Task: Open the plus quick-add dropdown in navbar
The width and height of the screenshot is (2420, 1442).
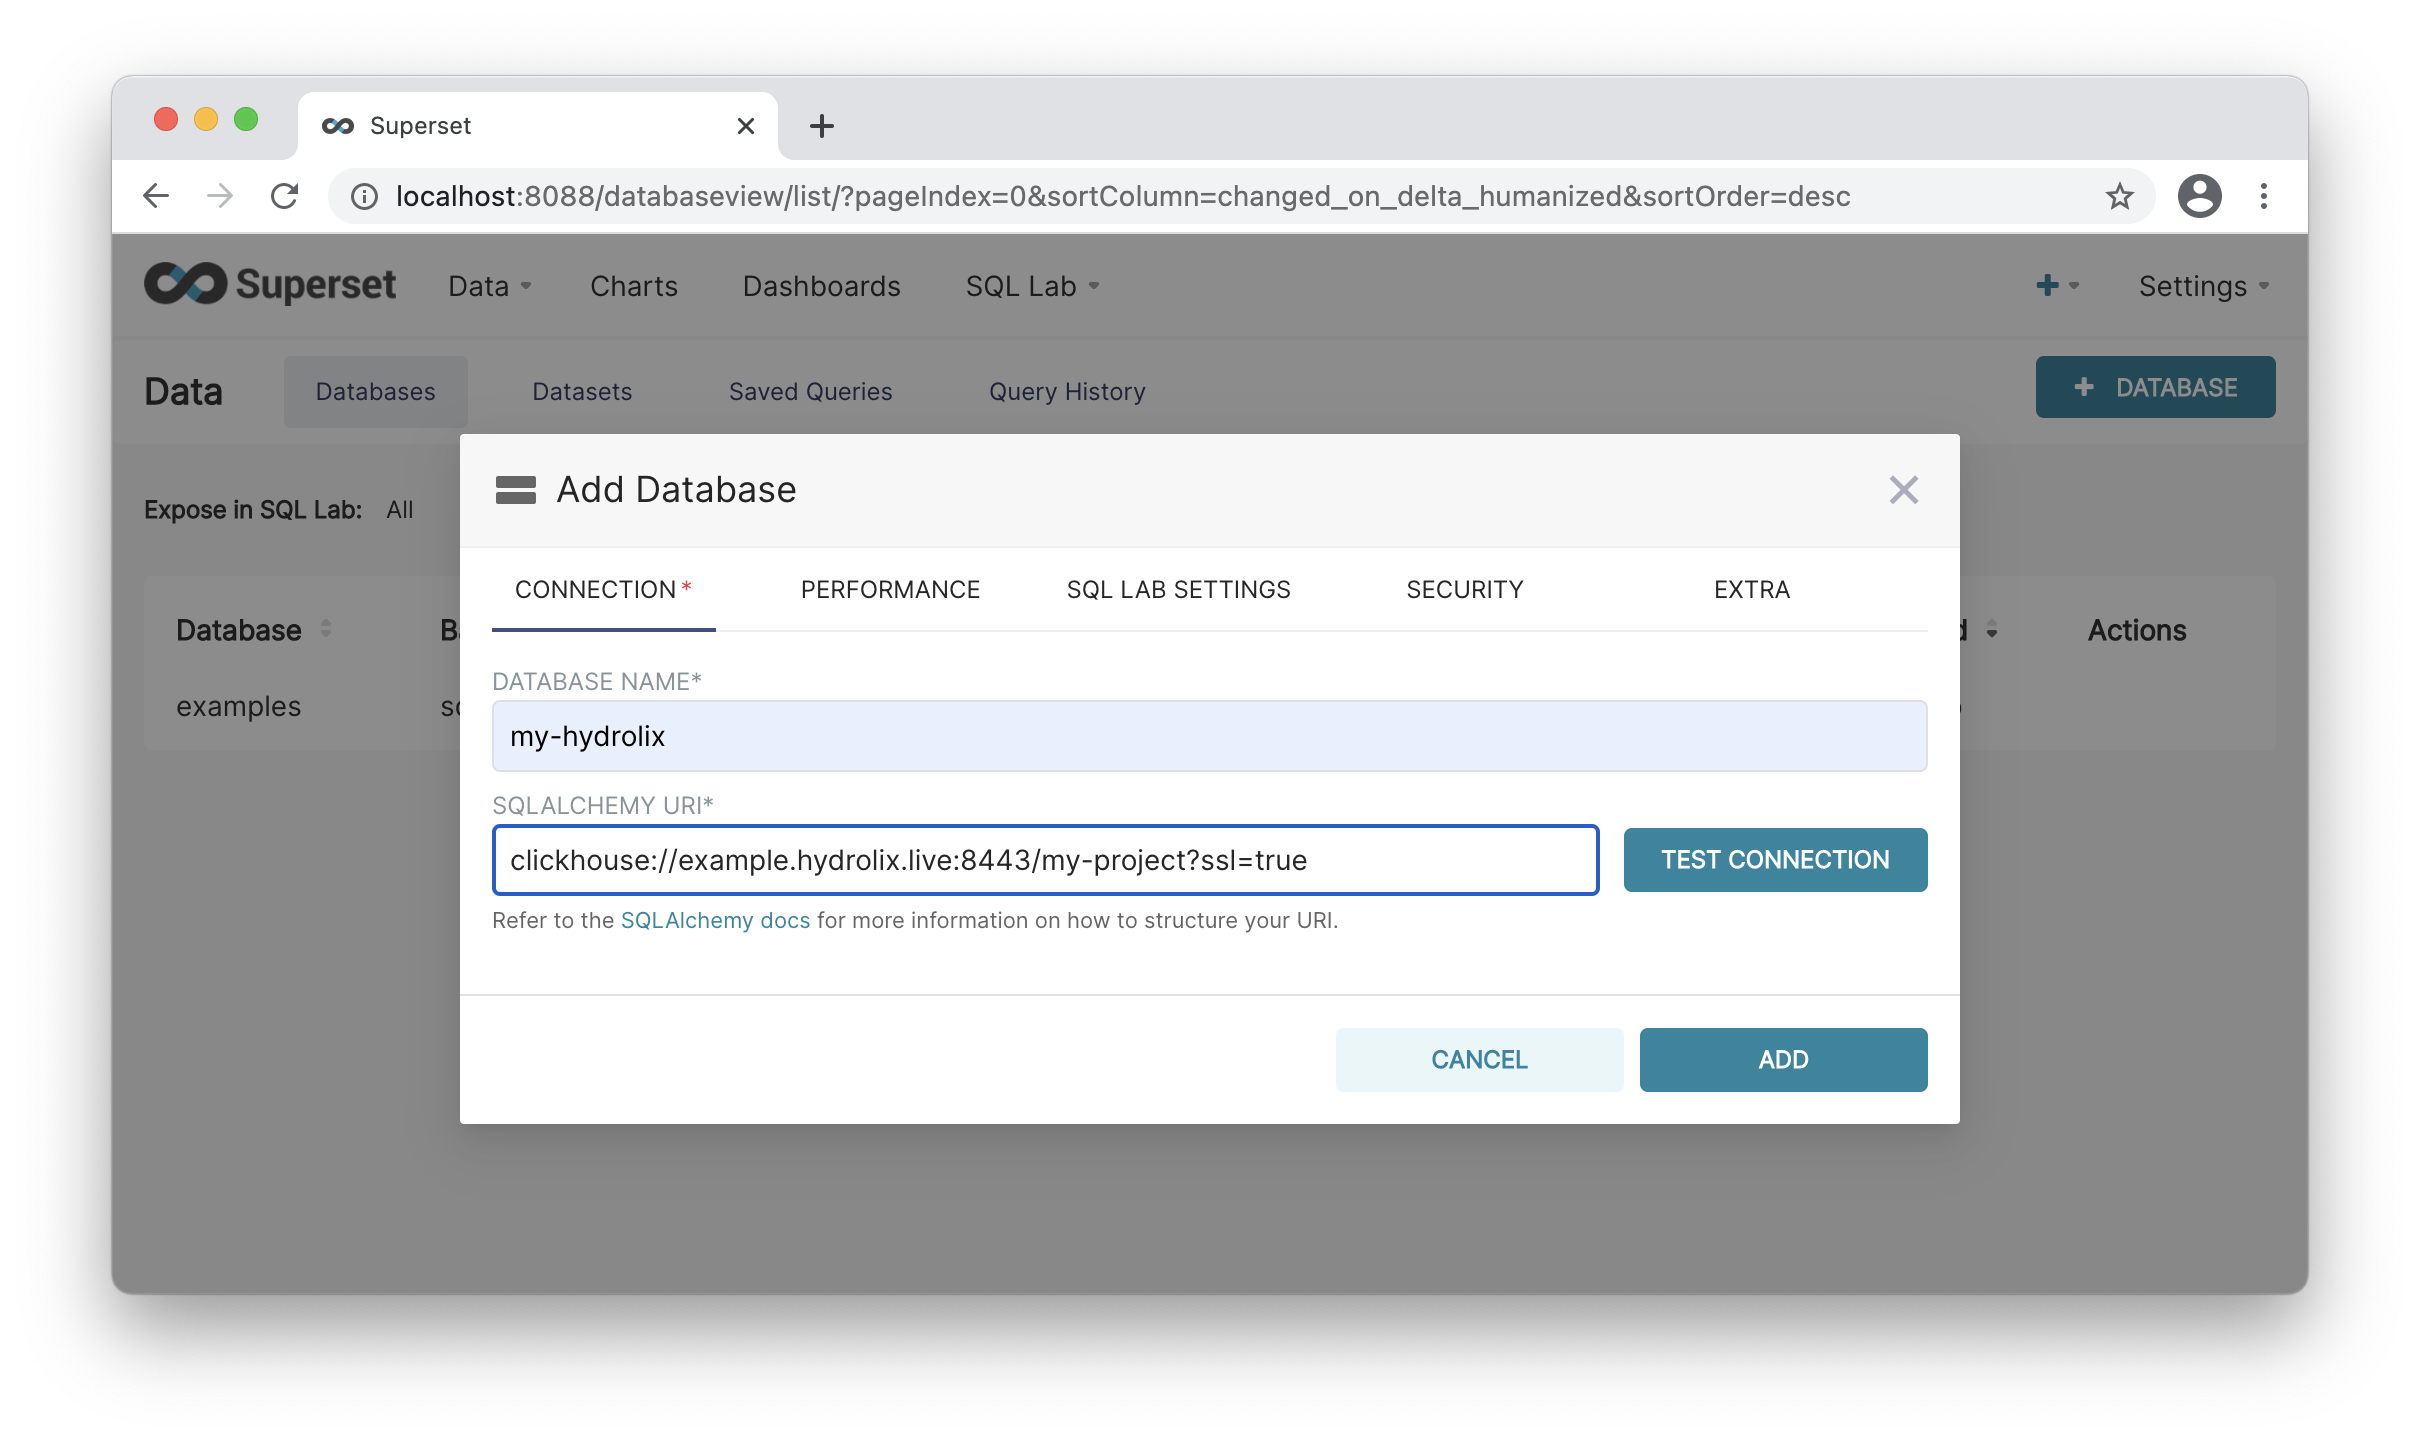Action: (x=2057, y=286)
